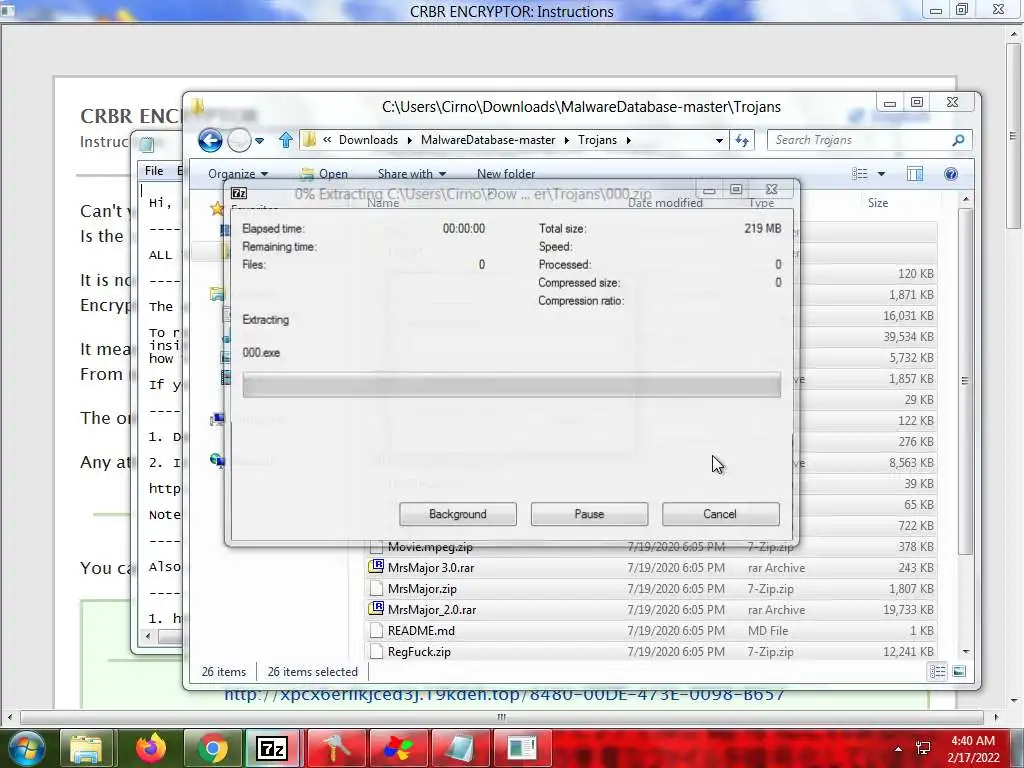
Task: Expand the view options dropdown arrow
Action: click(x=881, y=174)
